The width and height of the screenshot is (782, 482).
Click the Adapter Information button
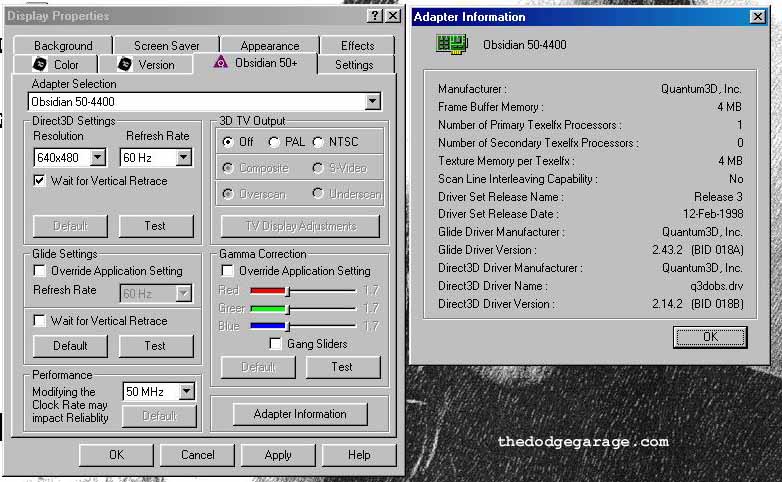pos(300,414)
